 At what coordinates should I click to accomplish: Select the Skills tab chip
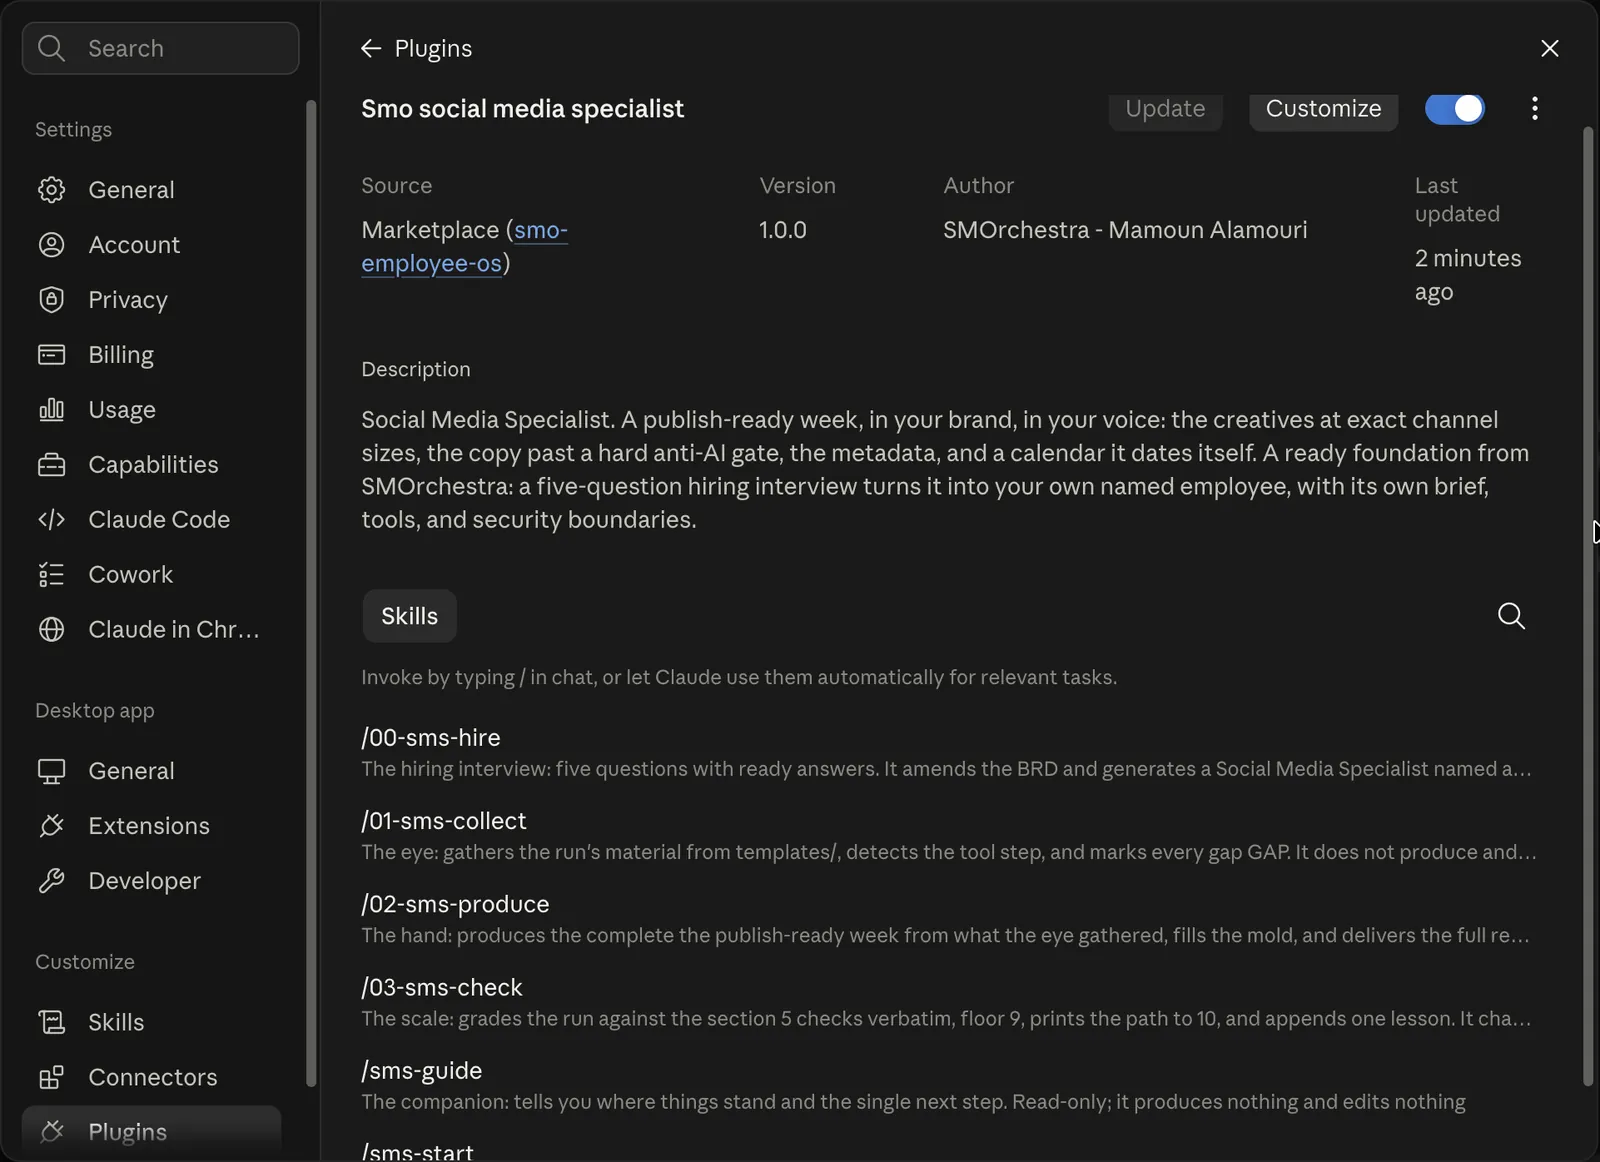pos(409,616)
